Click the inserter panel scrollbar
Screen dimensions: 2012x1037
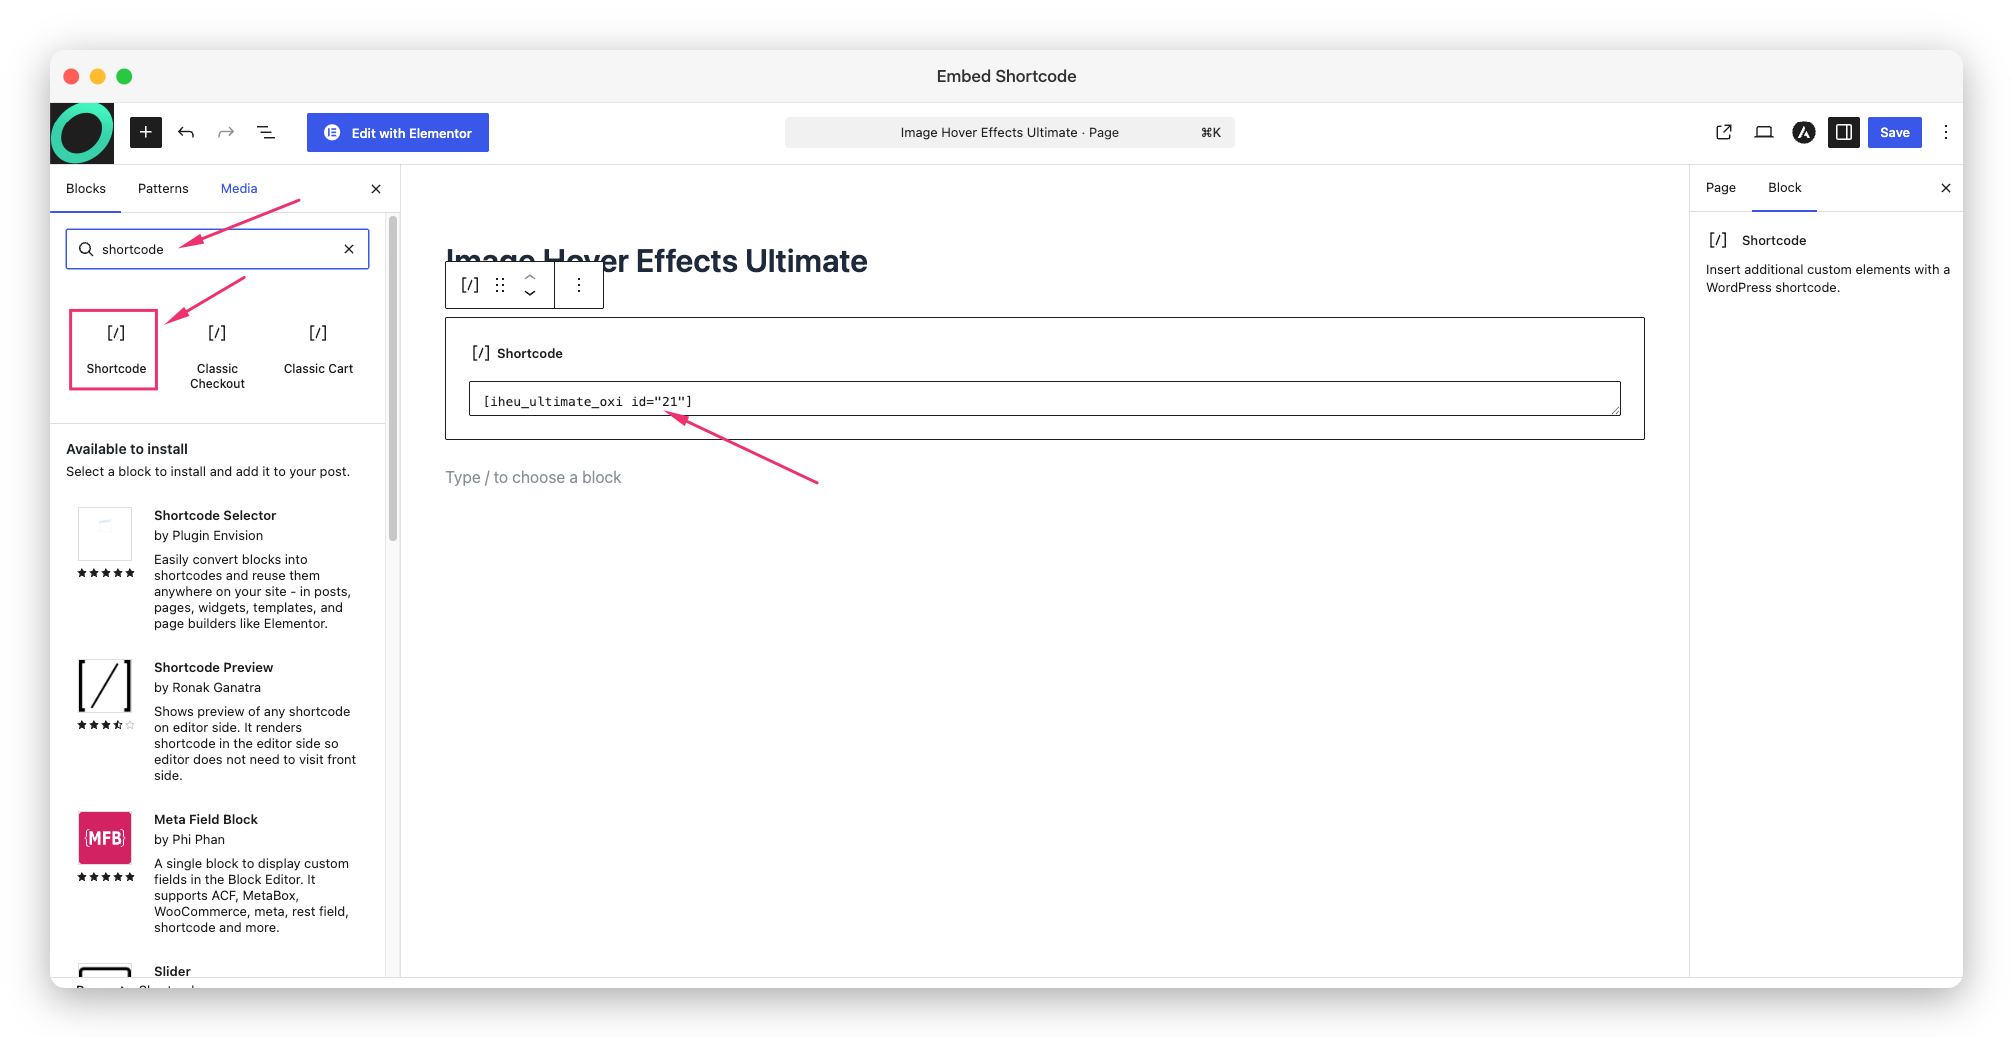[393, 378]
